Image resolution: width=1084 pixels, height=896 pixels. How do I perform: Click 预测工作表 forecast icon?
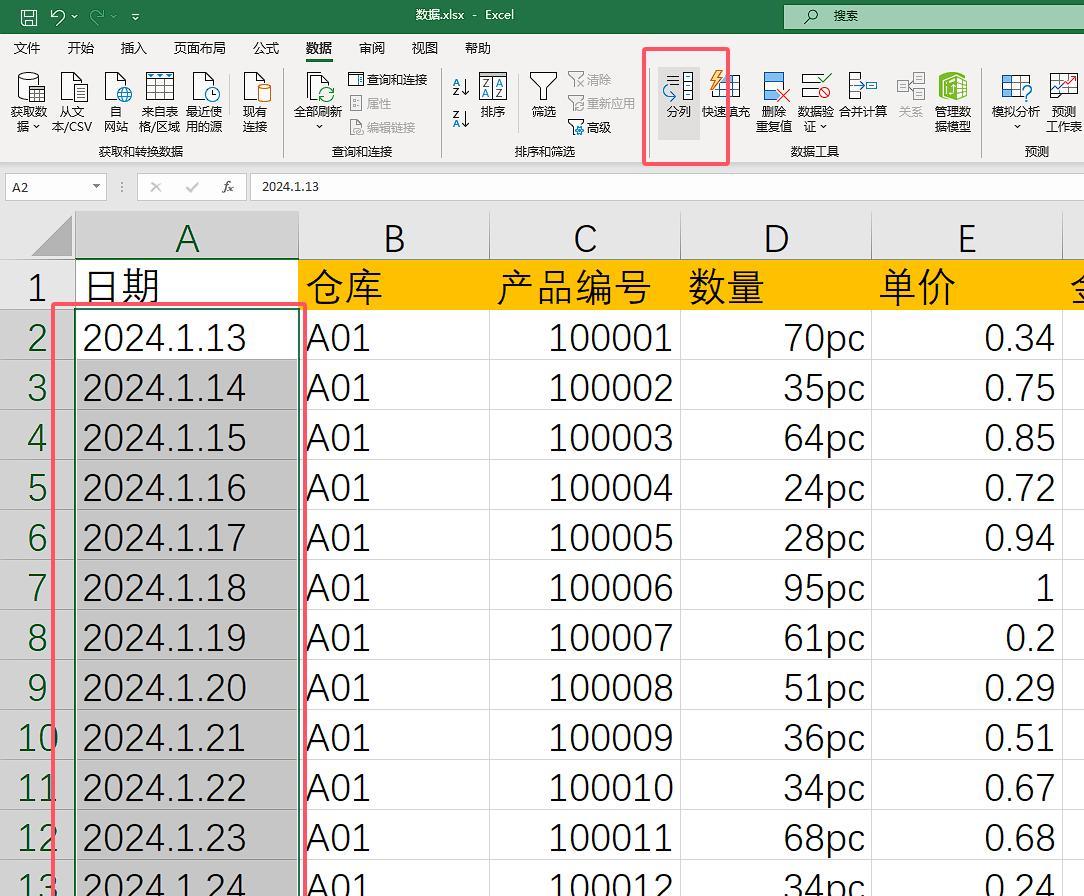[x=1063, y=87]
